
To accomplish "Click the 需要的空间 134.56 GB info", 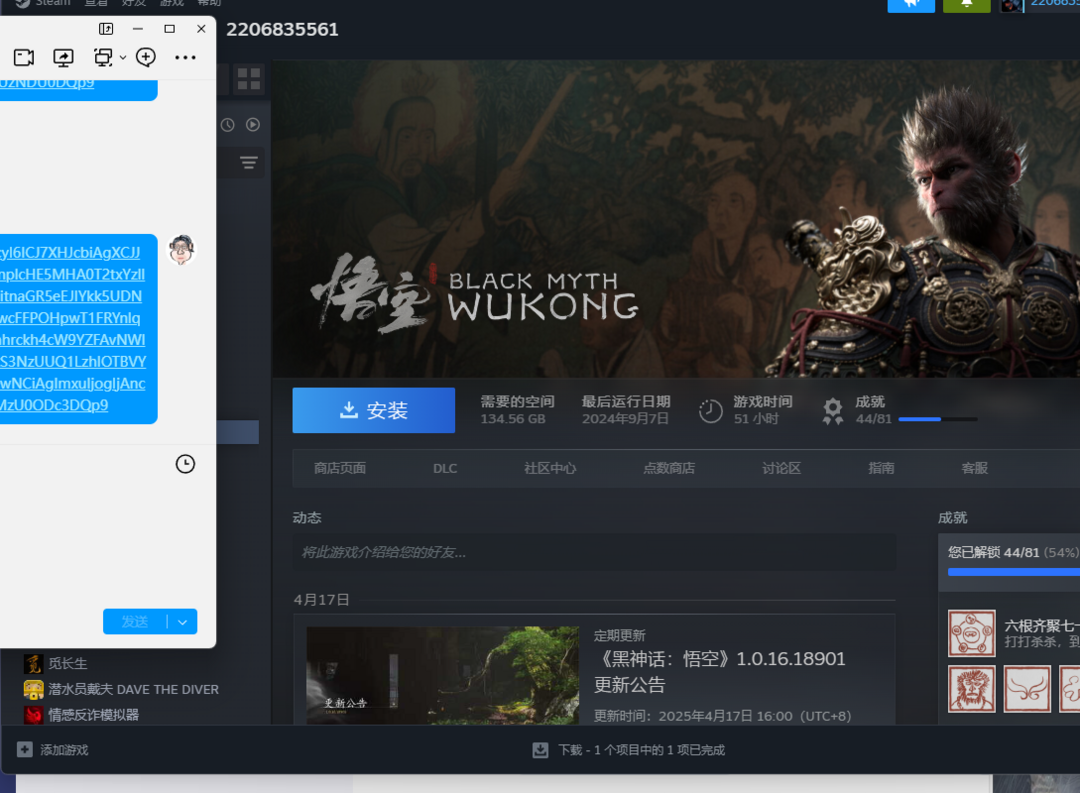I will tap(517, 410).
